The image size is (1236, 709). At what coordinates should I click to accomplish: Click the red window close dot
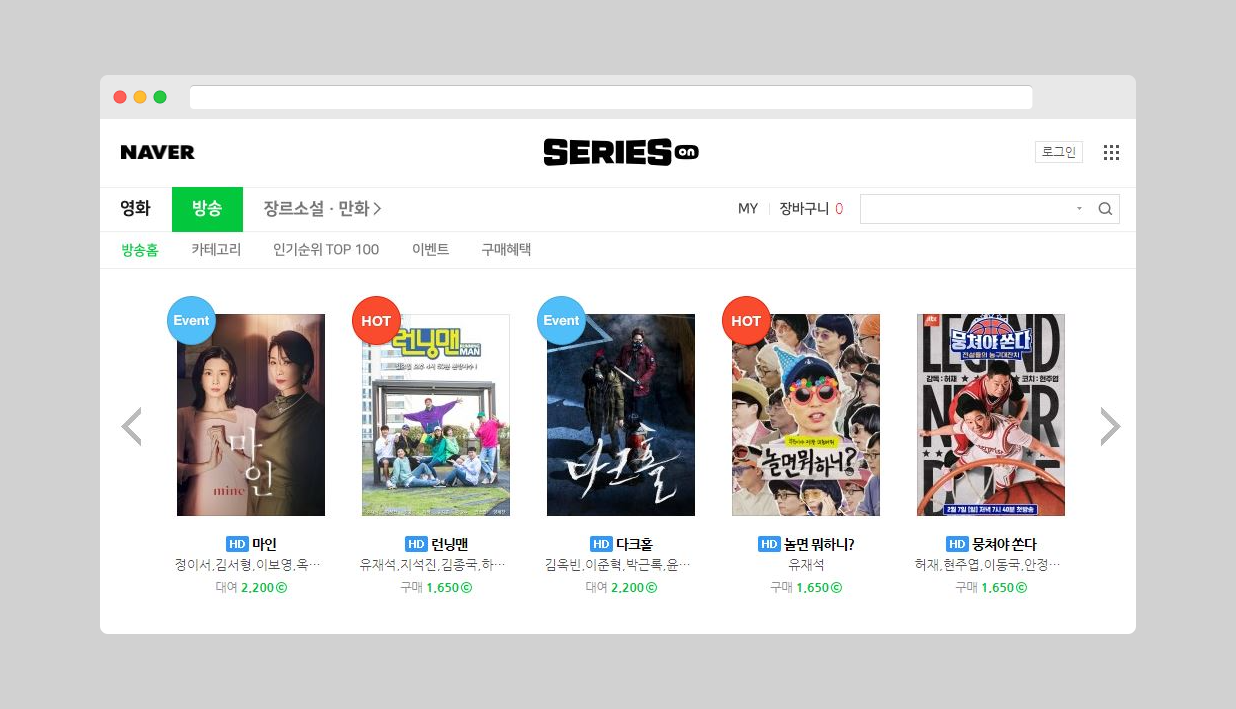pyautogui.click(x=120, y=97)
